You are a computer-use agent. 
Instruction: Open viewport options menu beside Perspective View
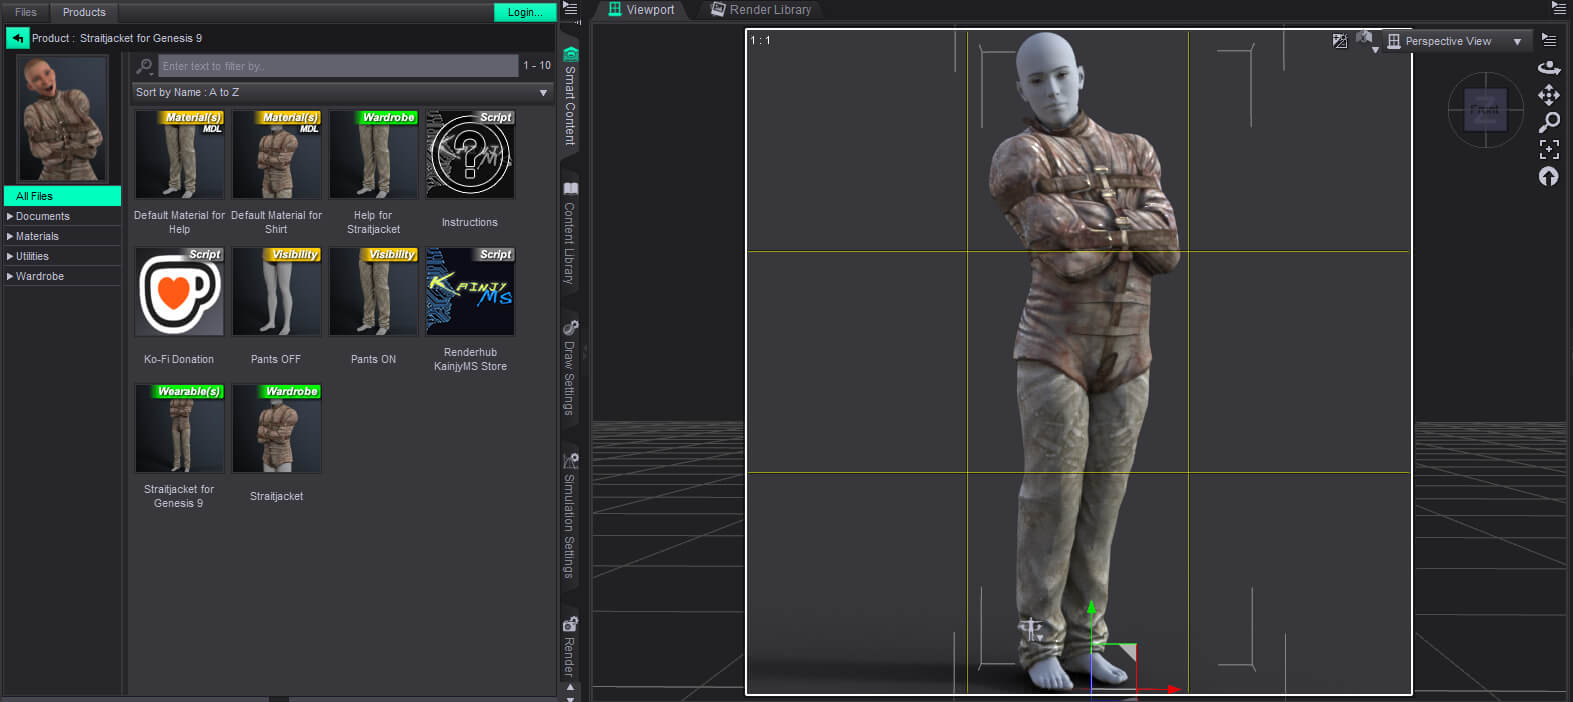pyautogui.click(x=1549, y=41)
